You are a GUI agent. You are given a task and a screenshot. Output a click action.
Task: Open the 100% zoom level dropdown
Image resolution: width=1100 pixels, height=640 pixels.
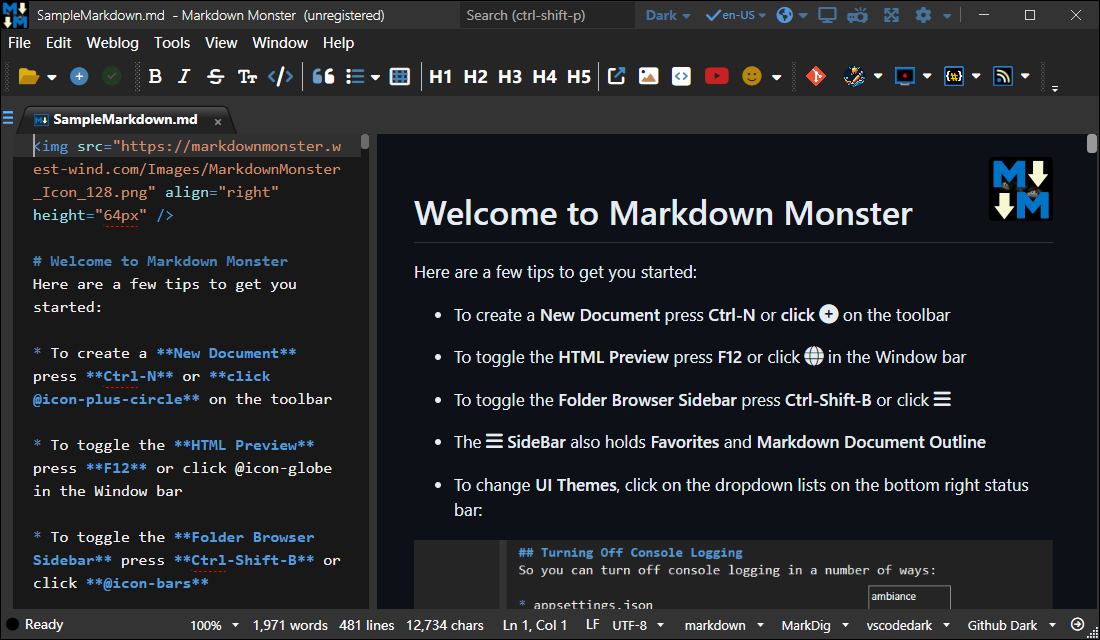click(214, 625)
